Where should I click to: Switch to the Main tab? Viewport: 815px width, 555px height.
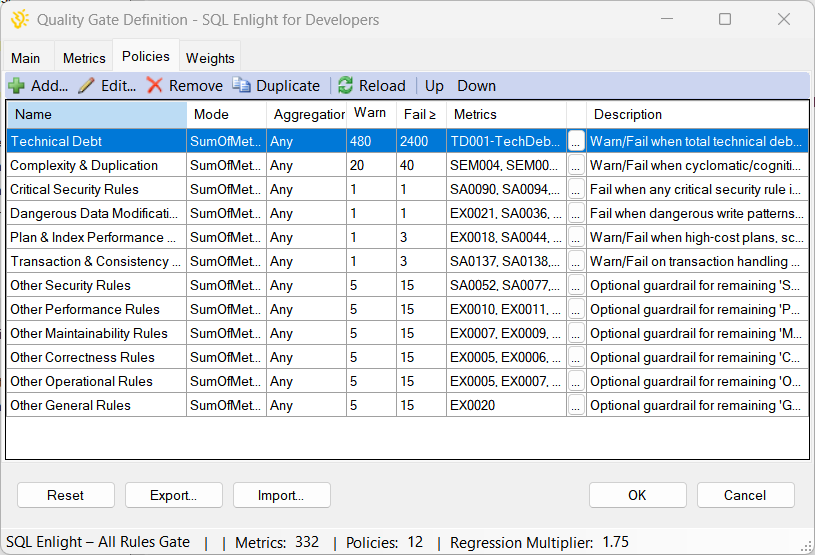click(26, 58)
